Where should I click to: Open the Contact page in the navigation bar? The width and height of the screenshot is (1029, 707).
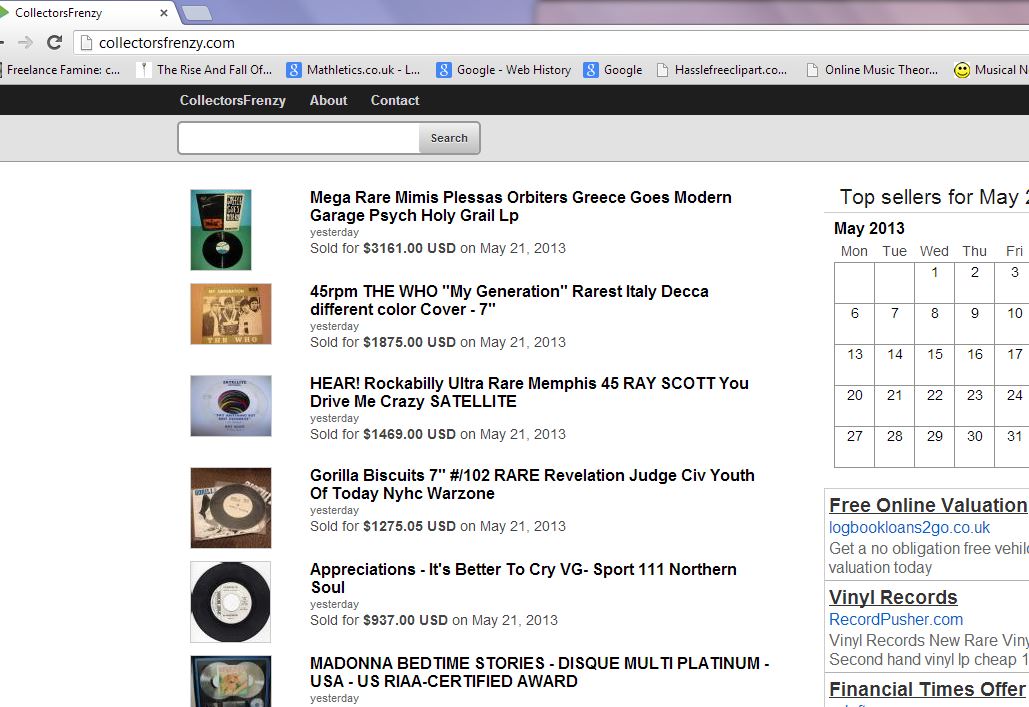coord(394,100)
